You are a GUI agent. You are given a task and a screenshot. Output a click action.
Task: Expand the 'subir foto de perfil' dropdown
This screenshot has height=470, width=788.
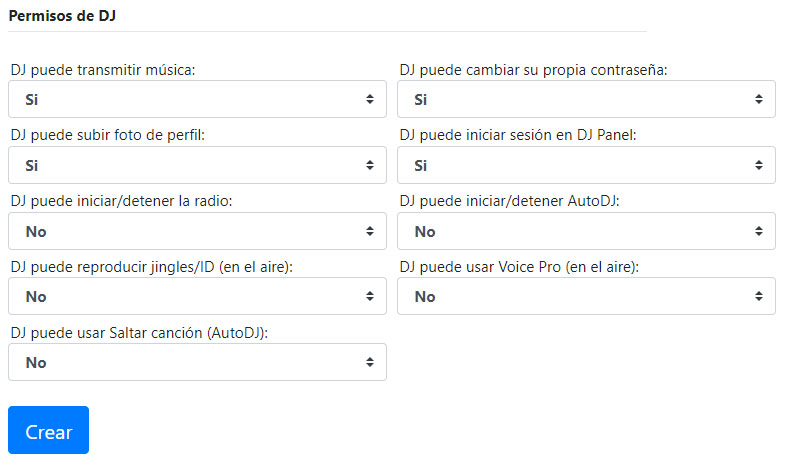coord(197,166)
